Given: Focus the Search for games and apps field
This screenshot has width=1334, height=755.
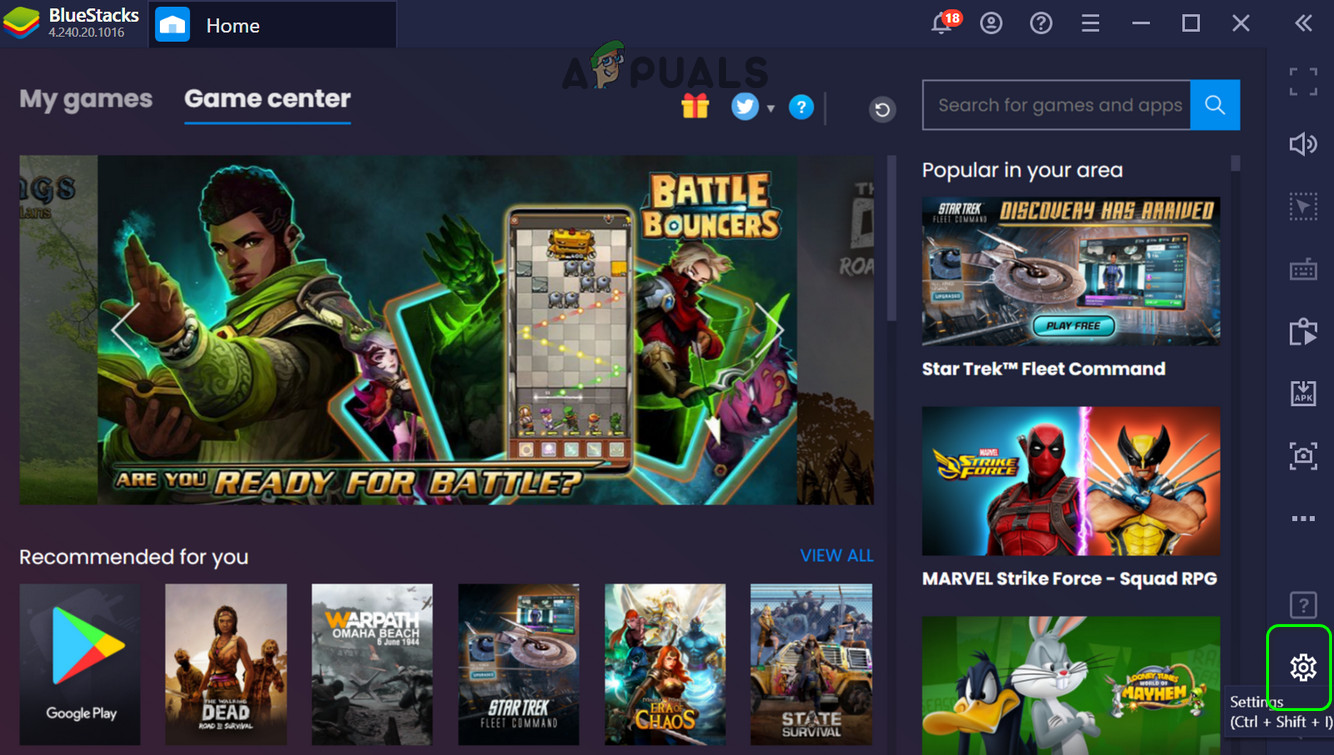Looking at the screenshot, I should point(1057,105).
